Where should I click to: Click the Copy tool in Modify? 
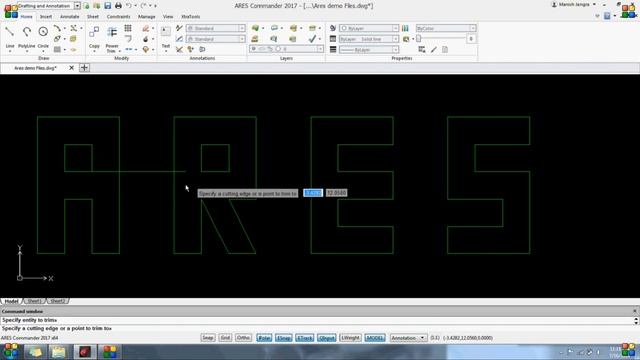tap(94, 37)
